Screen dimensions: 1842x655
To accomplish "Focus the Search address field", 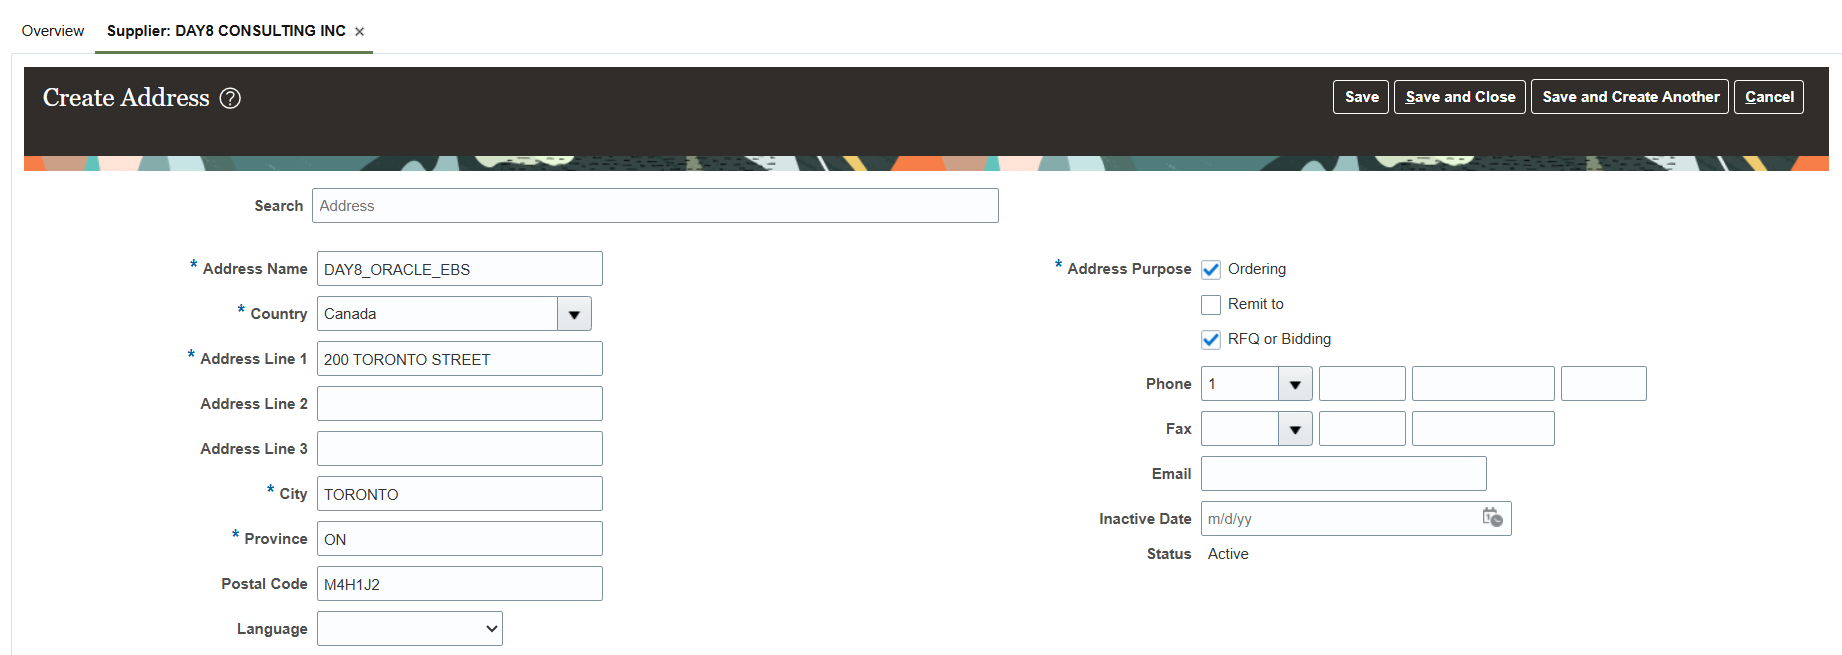I will pos(655,206).
